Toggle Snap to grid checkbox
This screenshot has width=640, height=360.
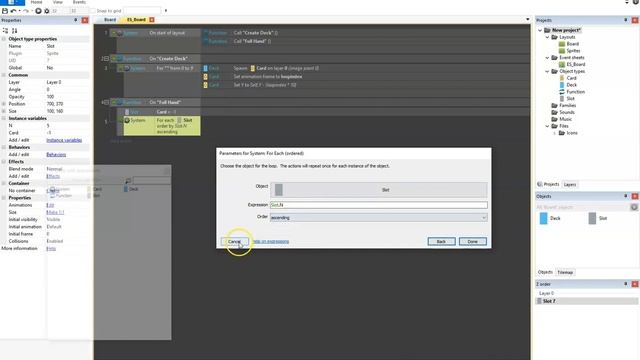(92, 11)
